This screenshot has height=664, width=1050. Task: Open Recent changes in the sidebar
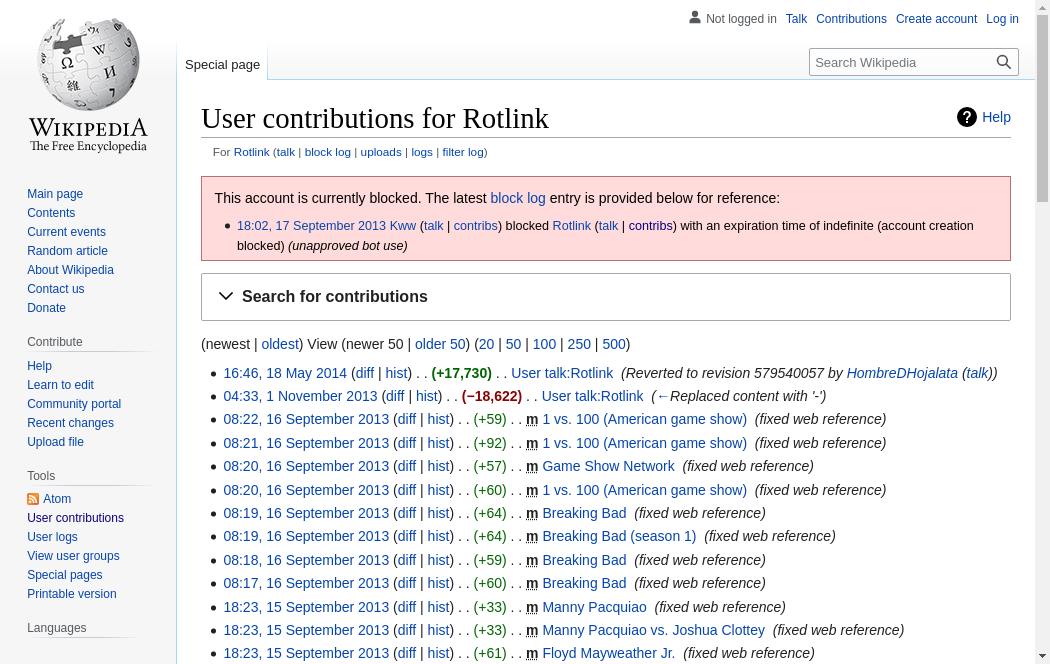(70, 423)
